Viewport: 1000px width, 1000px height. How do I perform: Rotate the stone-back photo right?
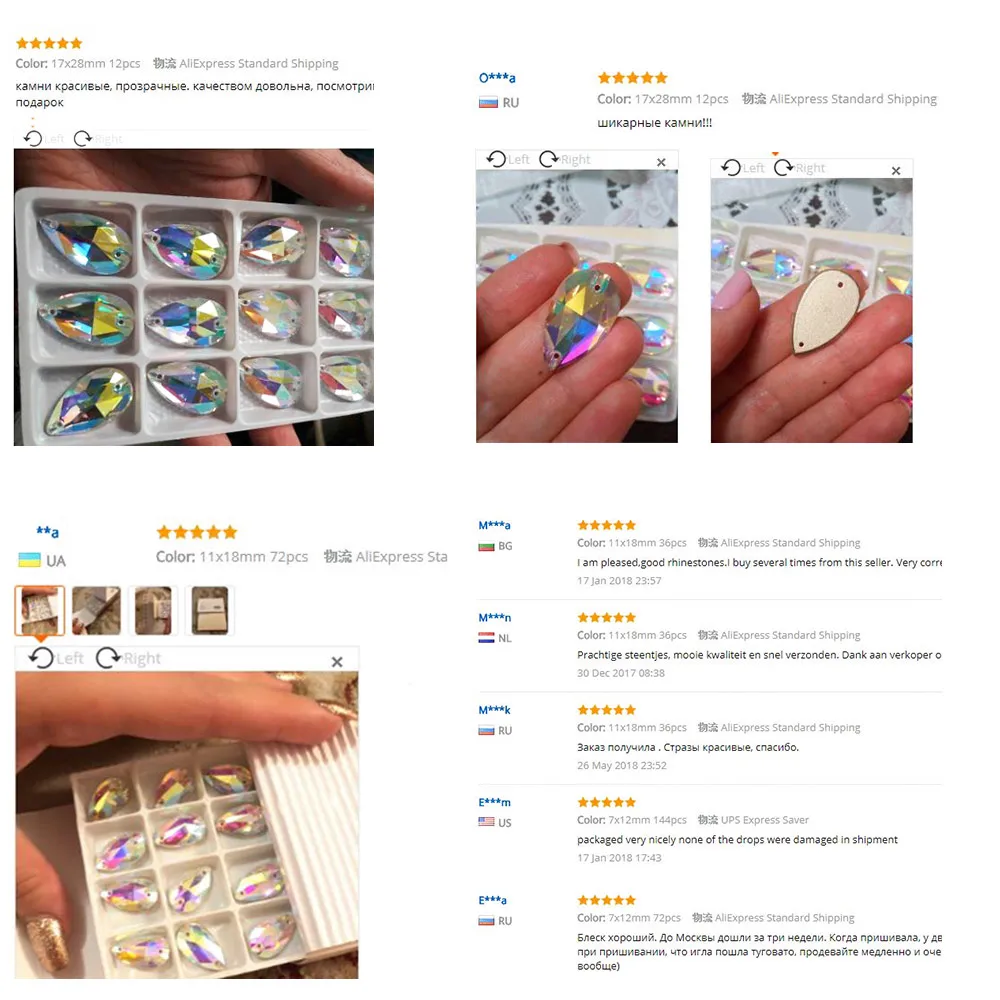pyautogui.click(x=799, y=168)
